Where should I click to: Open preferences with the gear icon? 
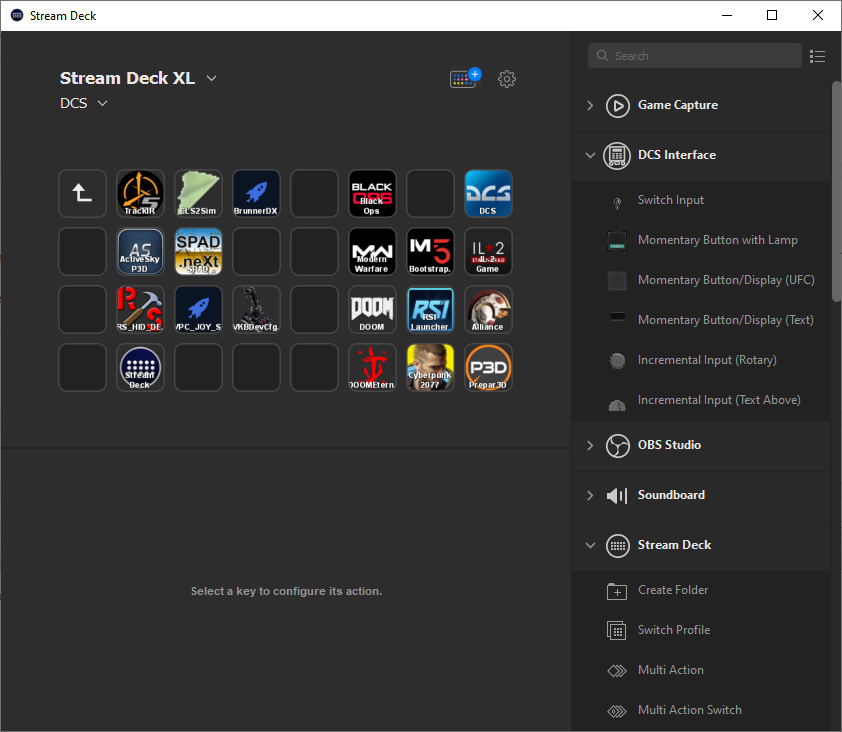click(506, 79)
